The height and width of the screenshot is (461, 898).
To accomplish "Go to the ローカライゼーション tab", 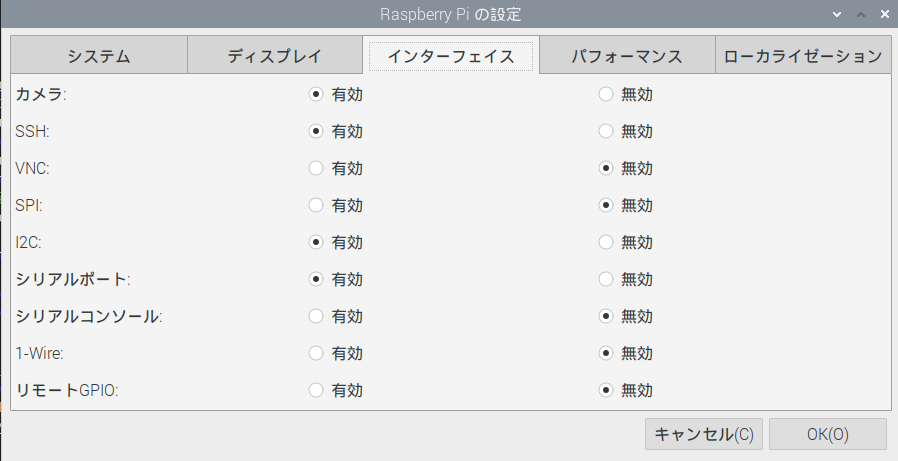I will [803, 56].
